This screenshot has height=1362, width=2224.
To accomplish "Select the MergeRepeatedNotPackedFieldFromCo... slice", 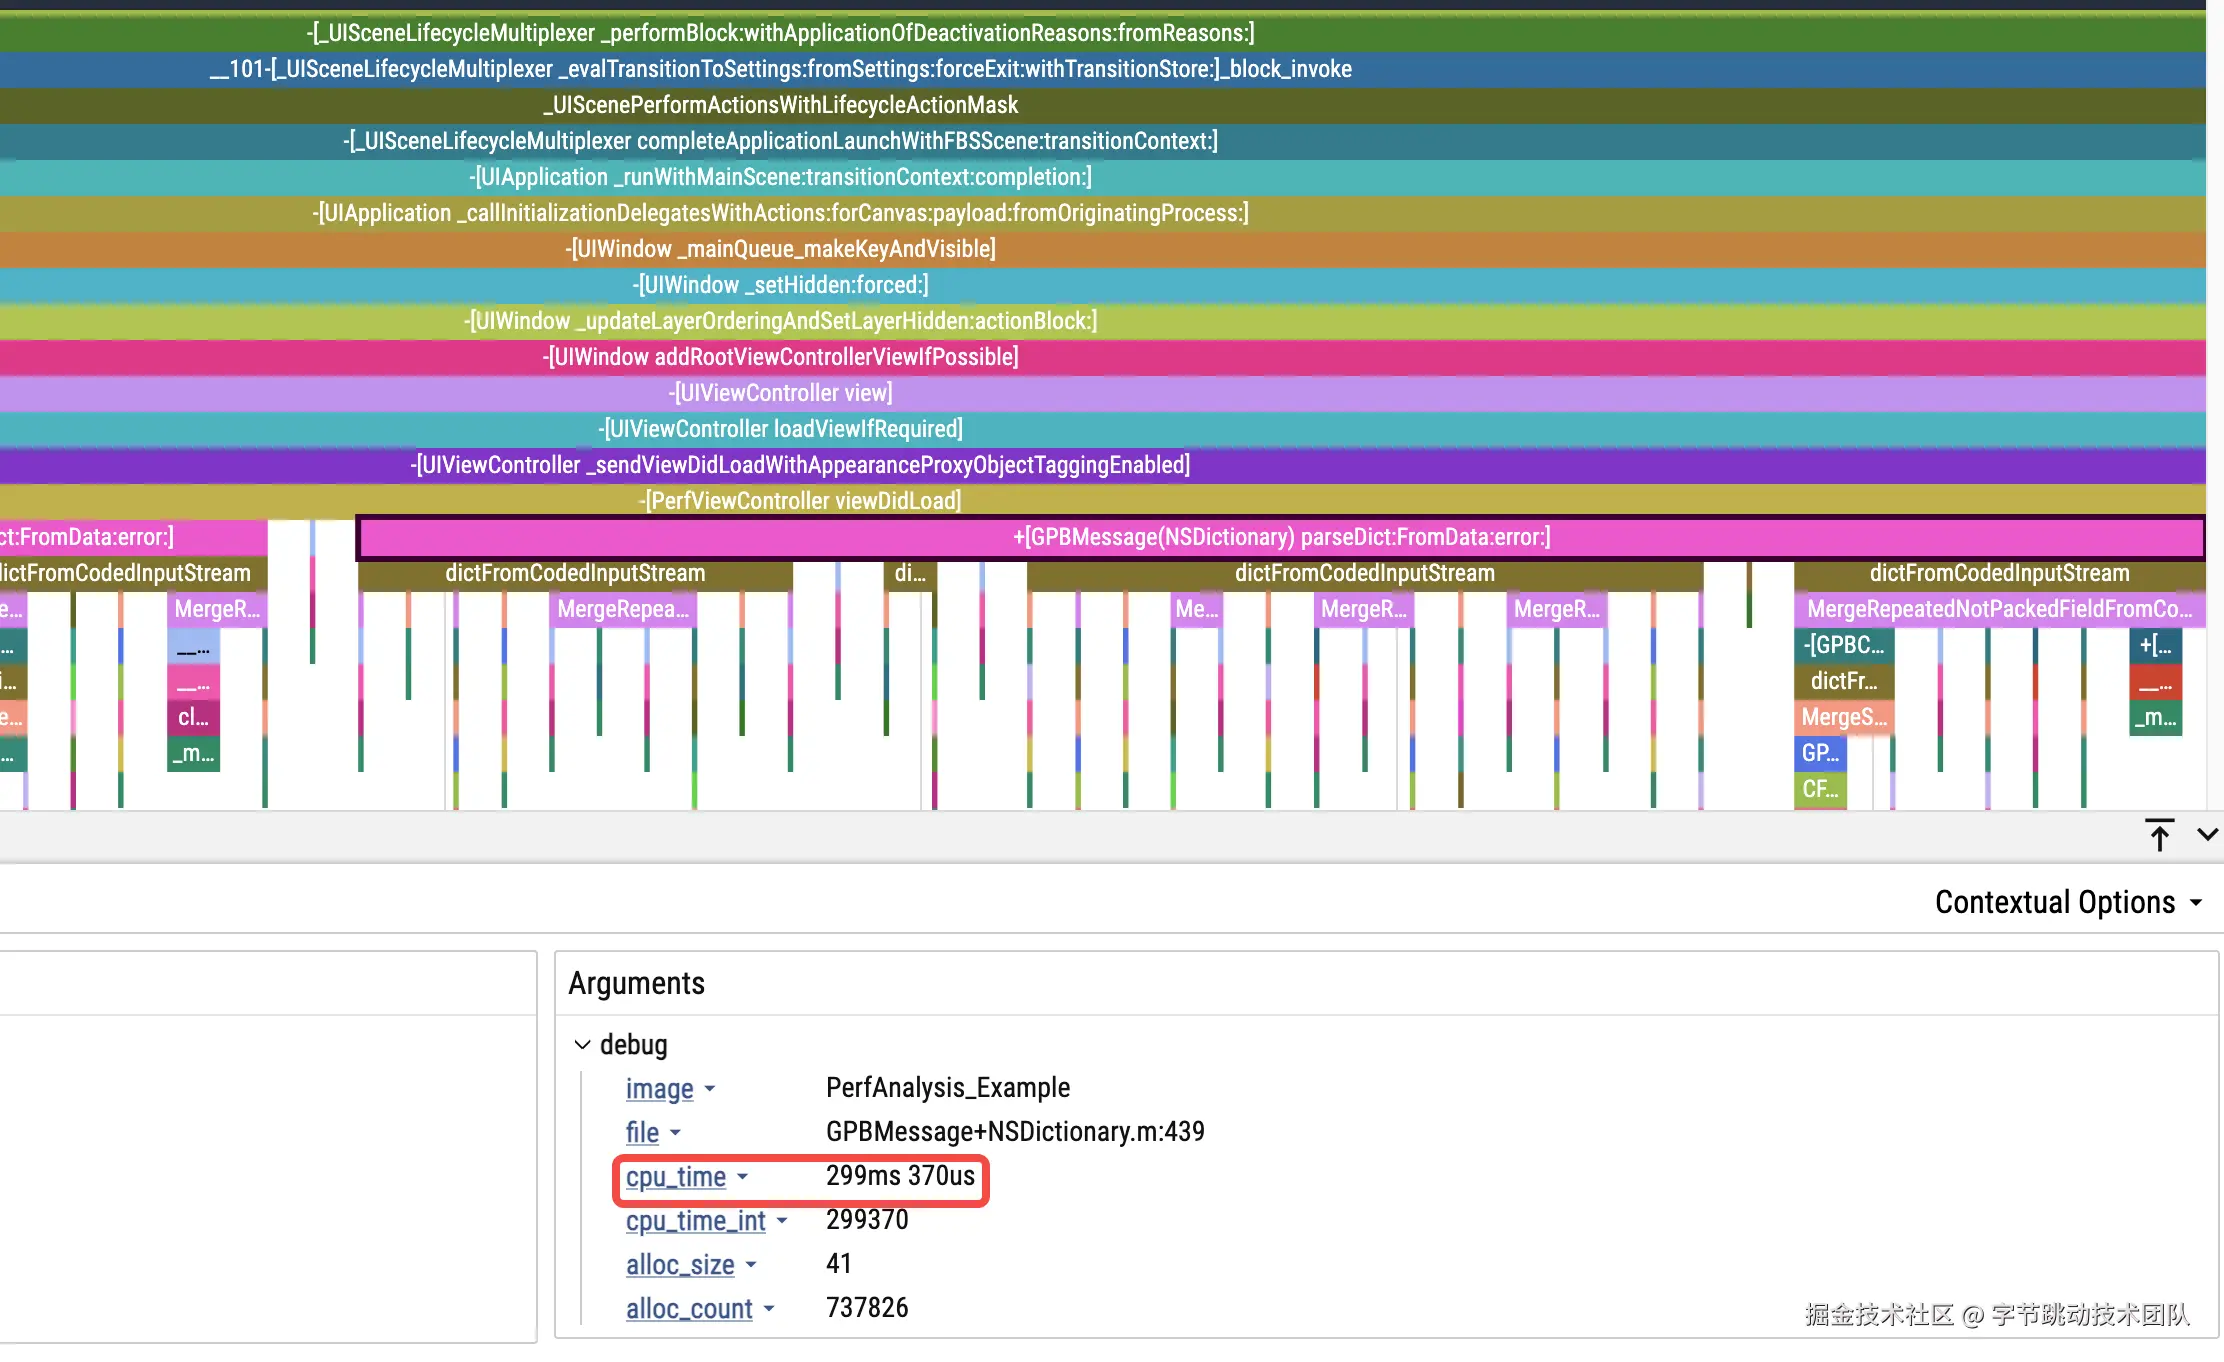I will click(x=1998, y=609).
